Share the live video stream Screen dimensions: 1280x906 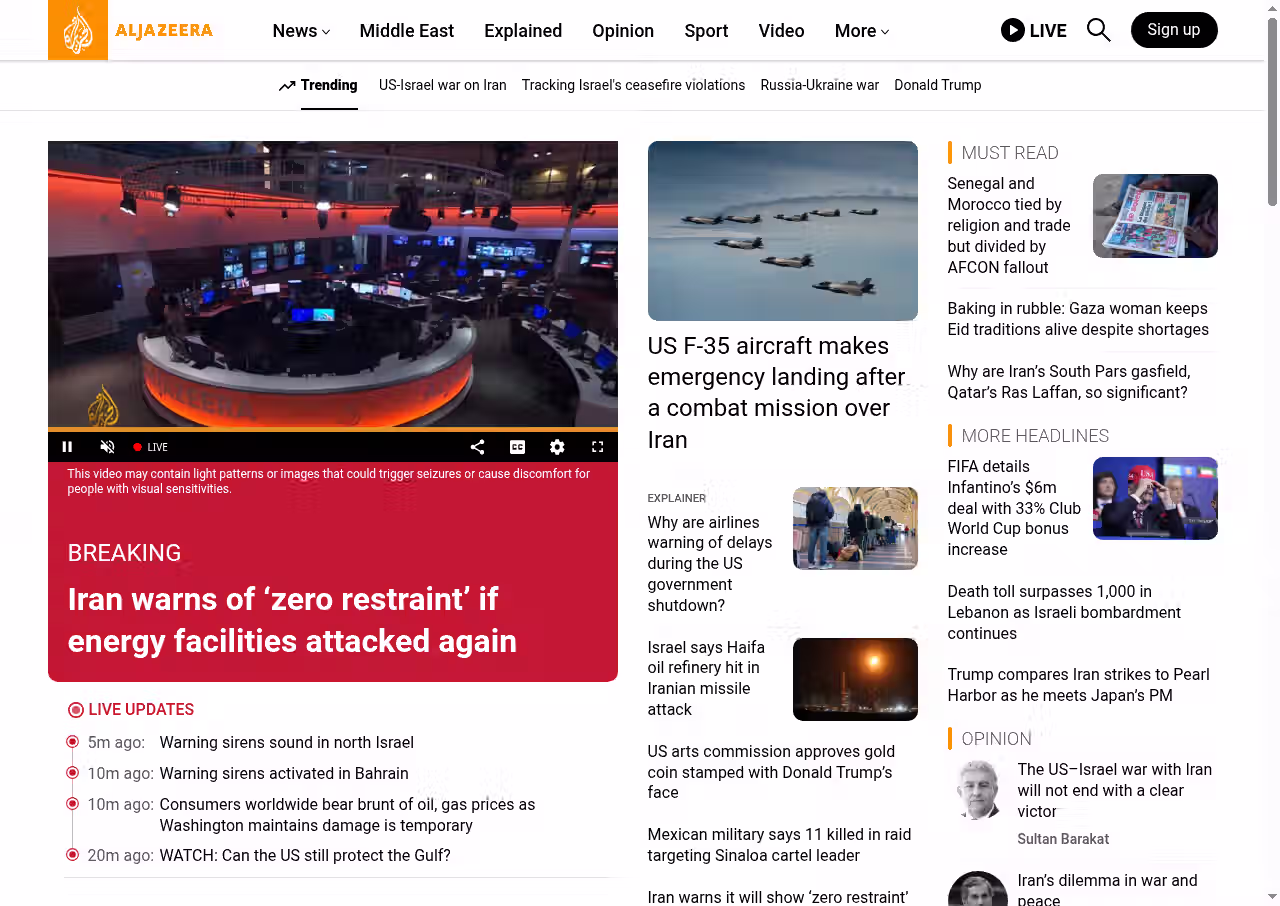click(x=477, y=447)
